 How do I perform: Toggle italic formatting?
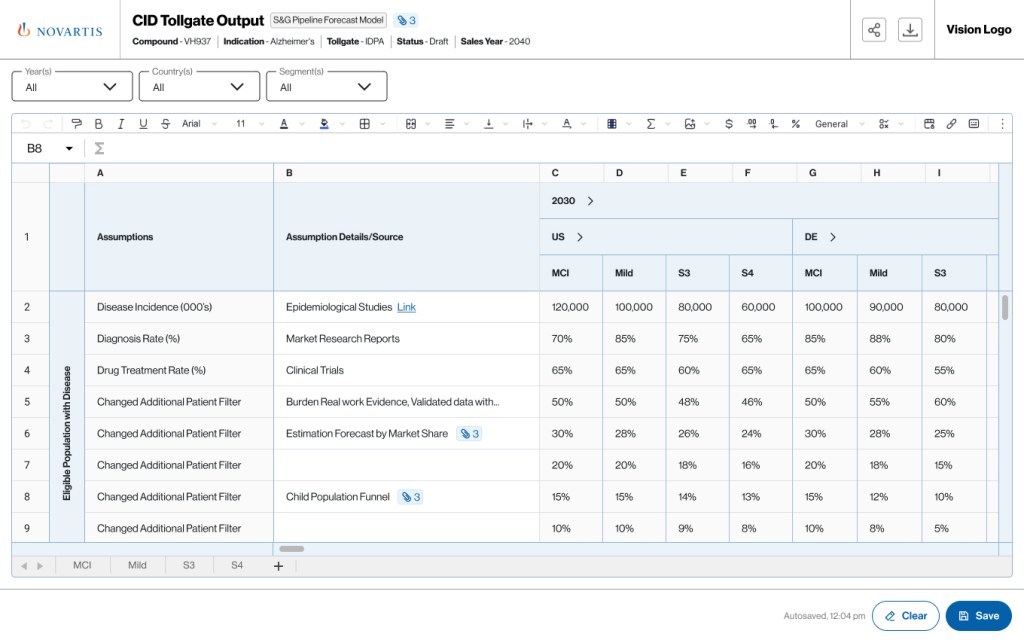pos(121,124)
